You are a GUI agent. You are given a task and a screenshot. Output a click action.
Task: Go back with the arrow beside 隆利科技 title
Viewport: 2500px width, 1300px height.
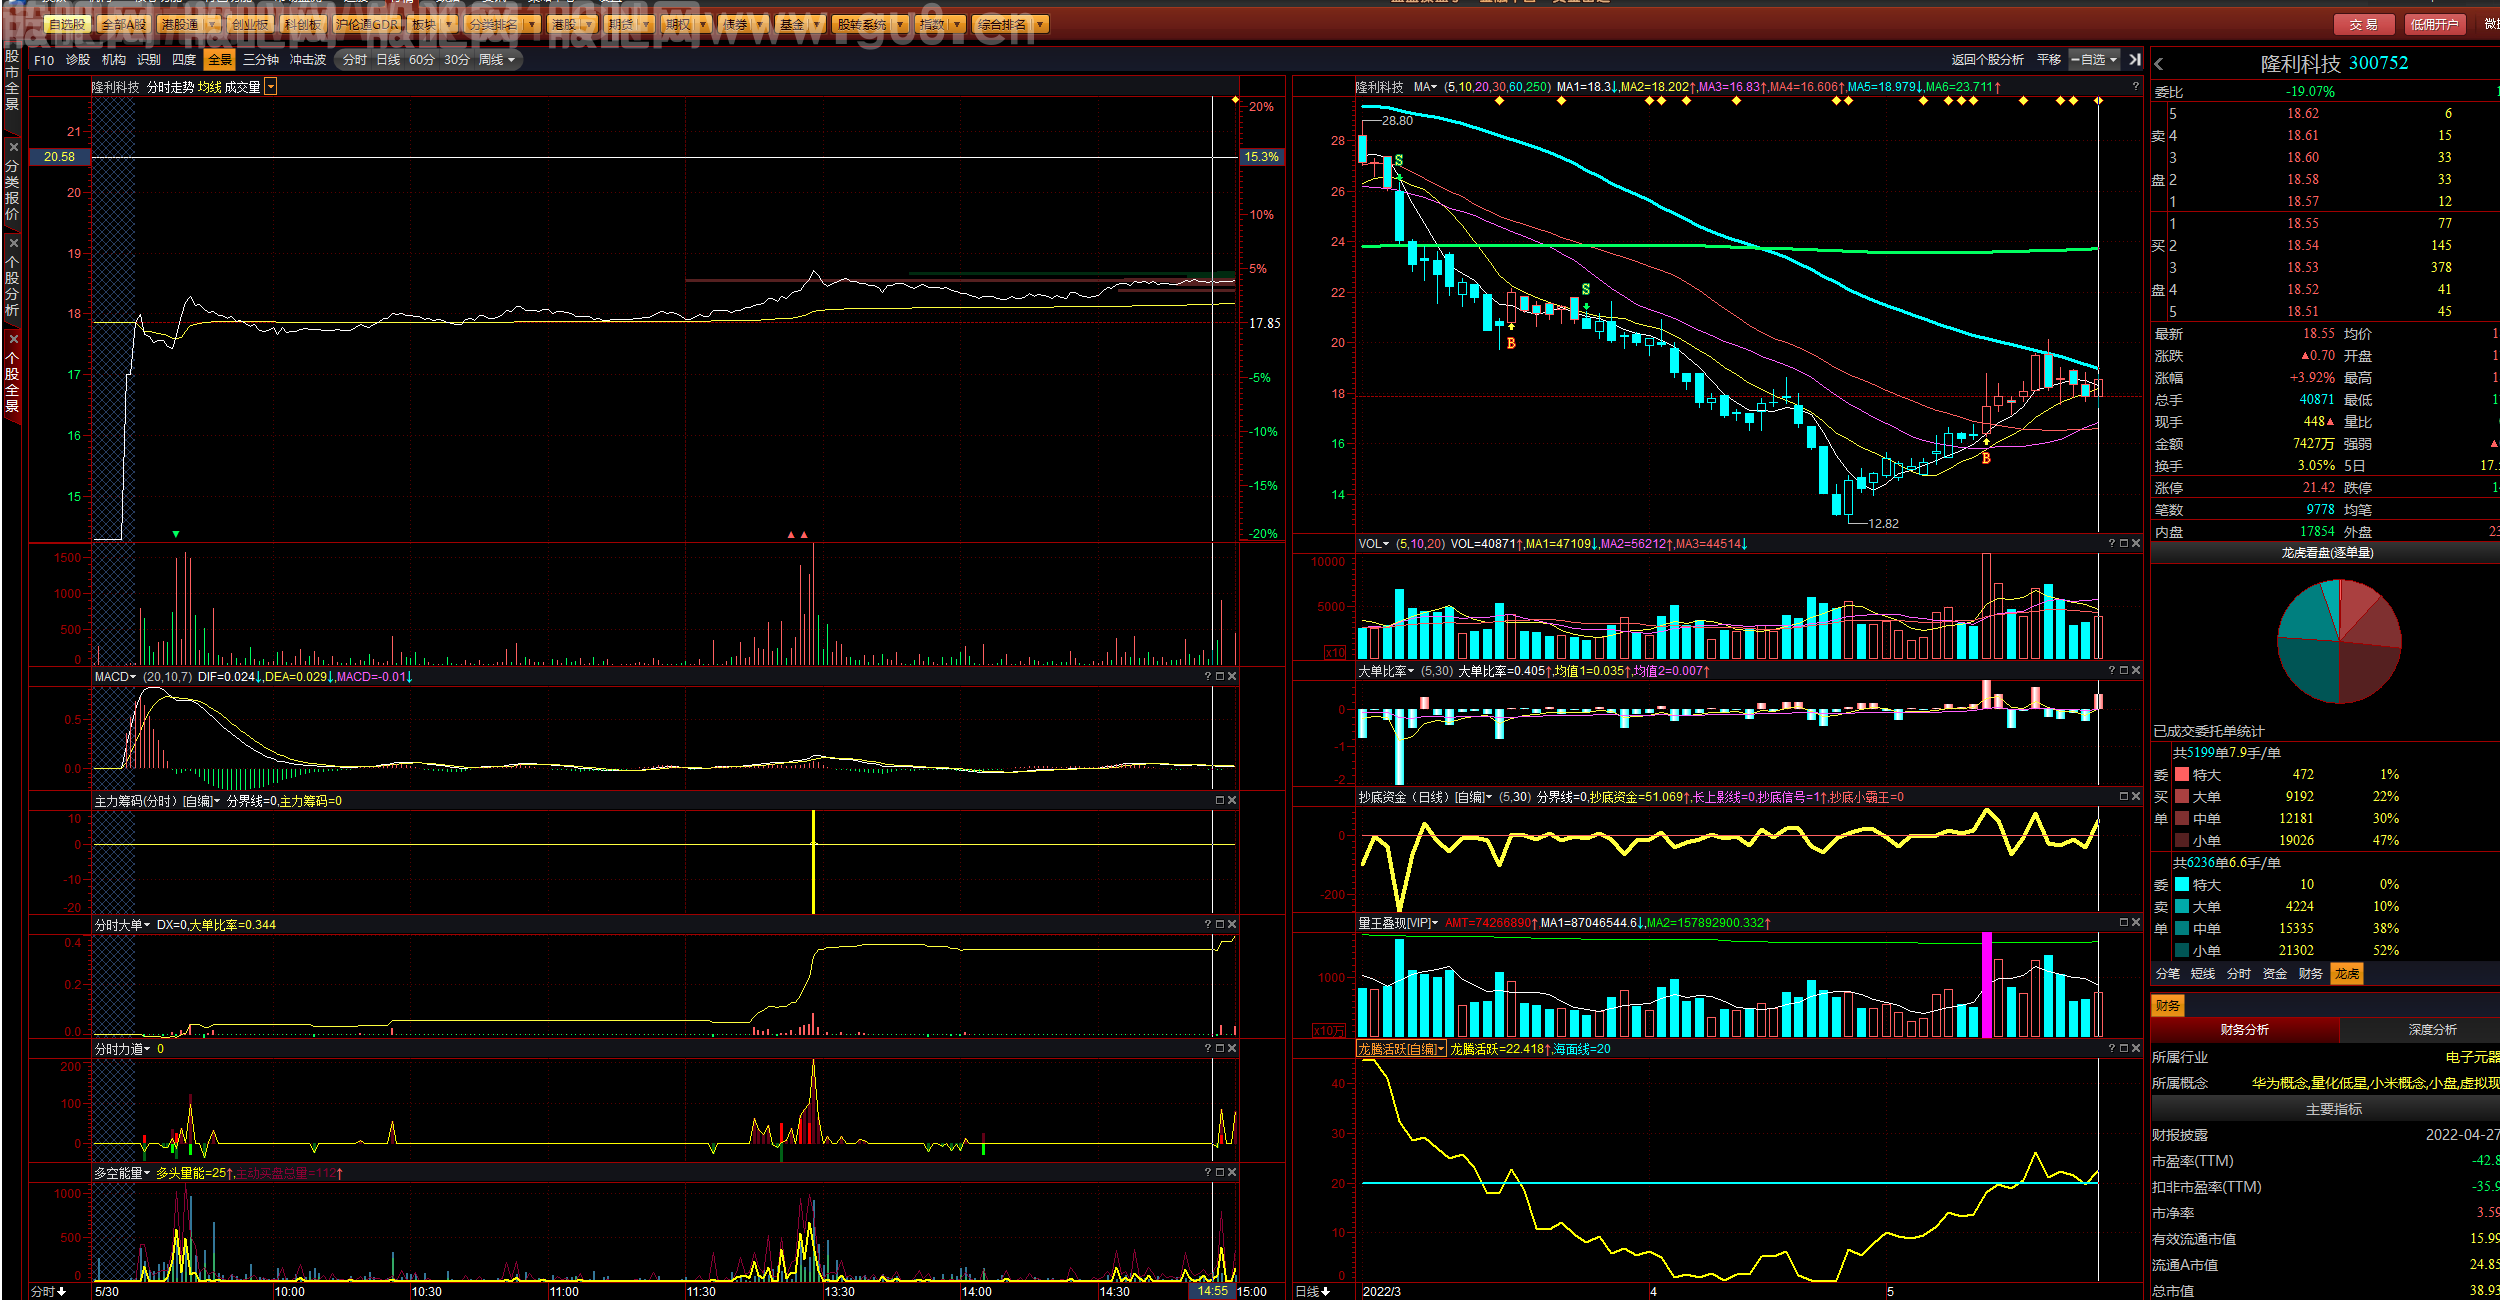point(2159,64)
